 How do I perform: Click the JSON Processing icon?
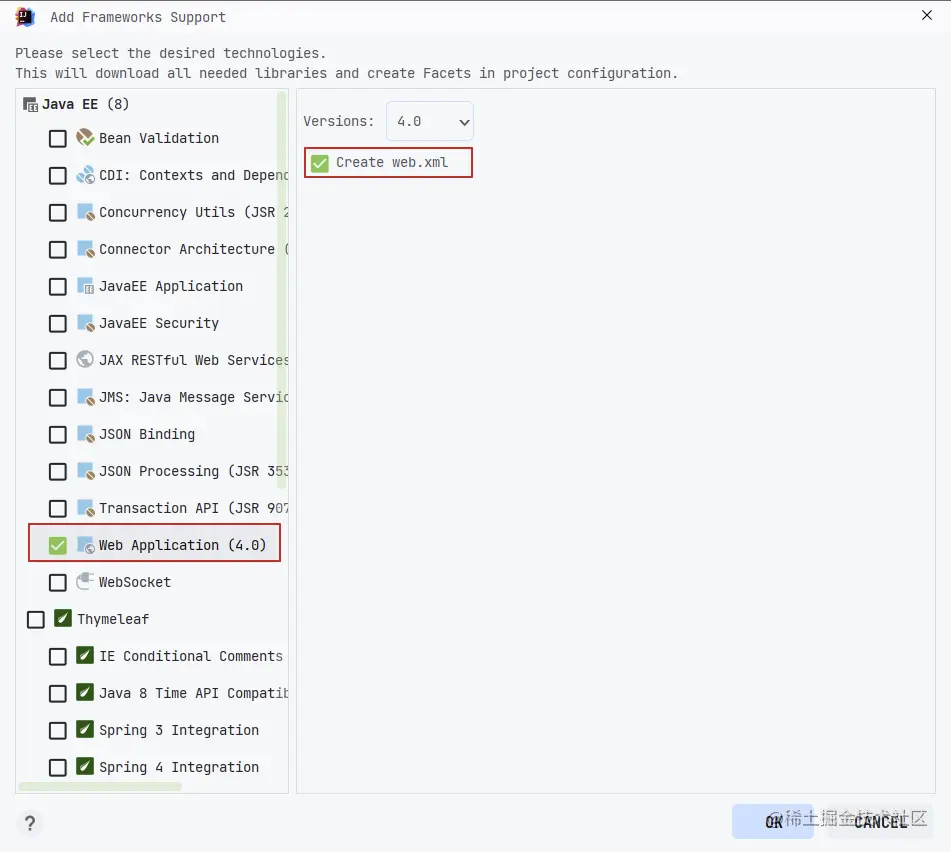[85, 471]
